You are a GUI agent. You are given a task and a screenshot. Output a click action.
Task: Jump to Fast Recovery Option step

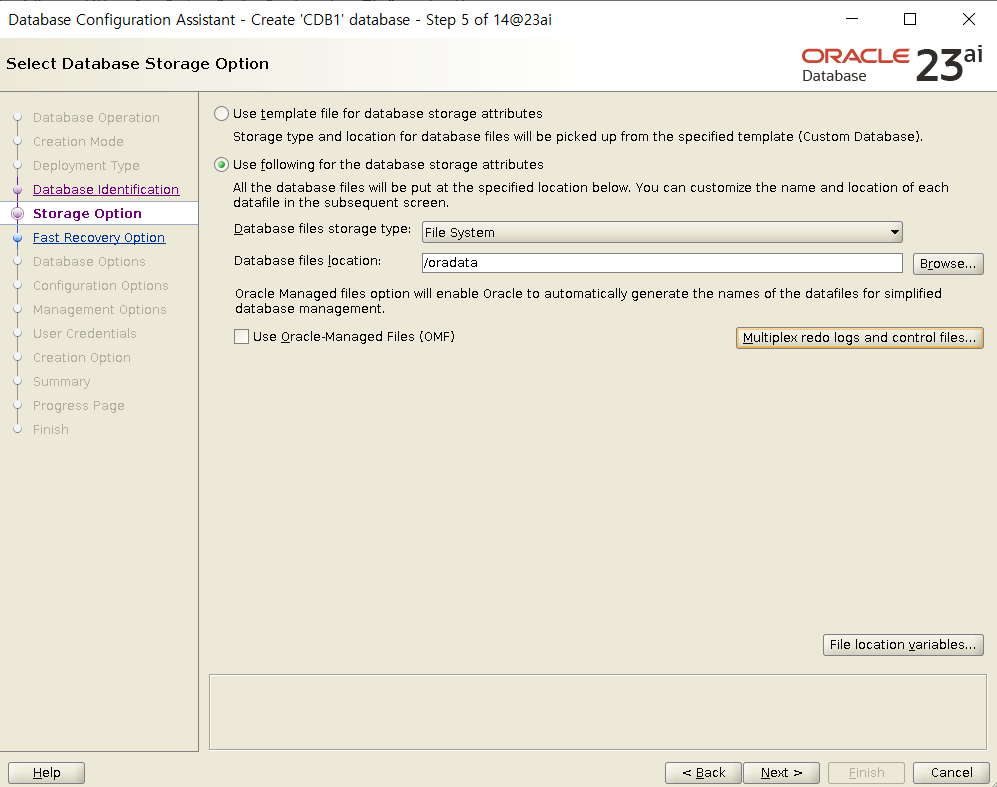click(99, 238)
